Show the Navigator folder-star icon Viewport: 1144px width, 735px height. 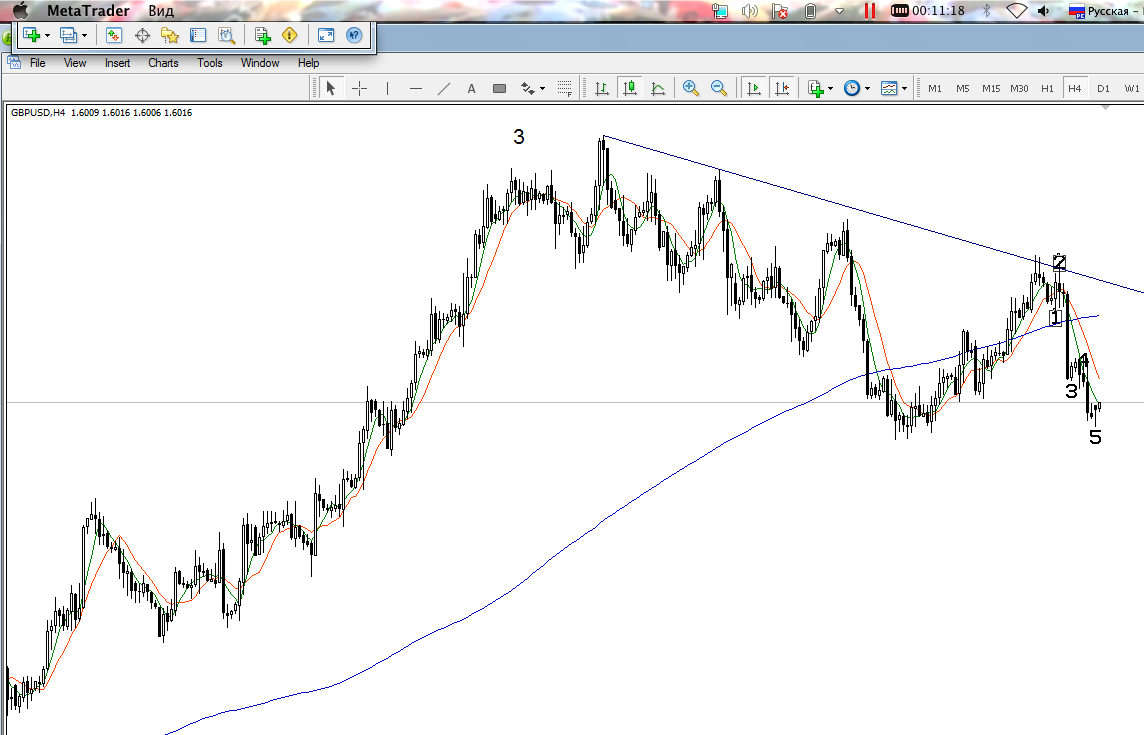[x=170, y=35]
